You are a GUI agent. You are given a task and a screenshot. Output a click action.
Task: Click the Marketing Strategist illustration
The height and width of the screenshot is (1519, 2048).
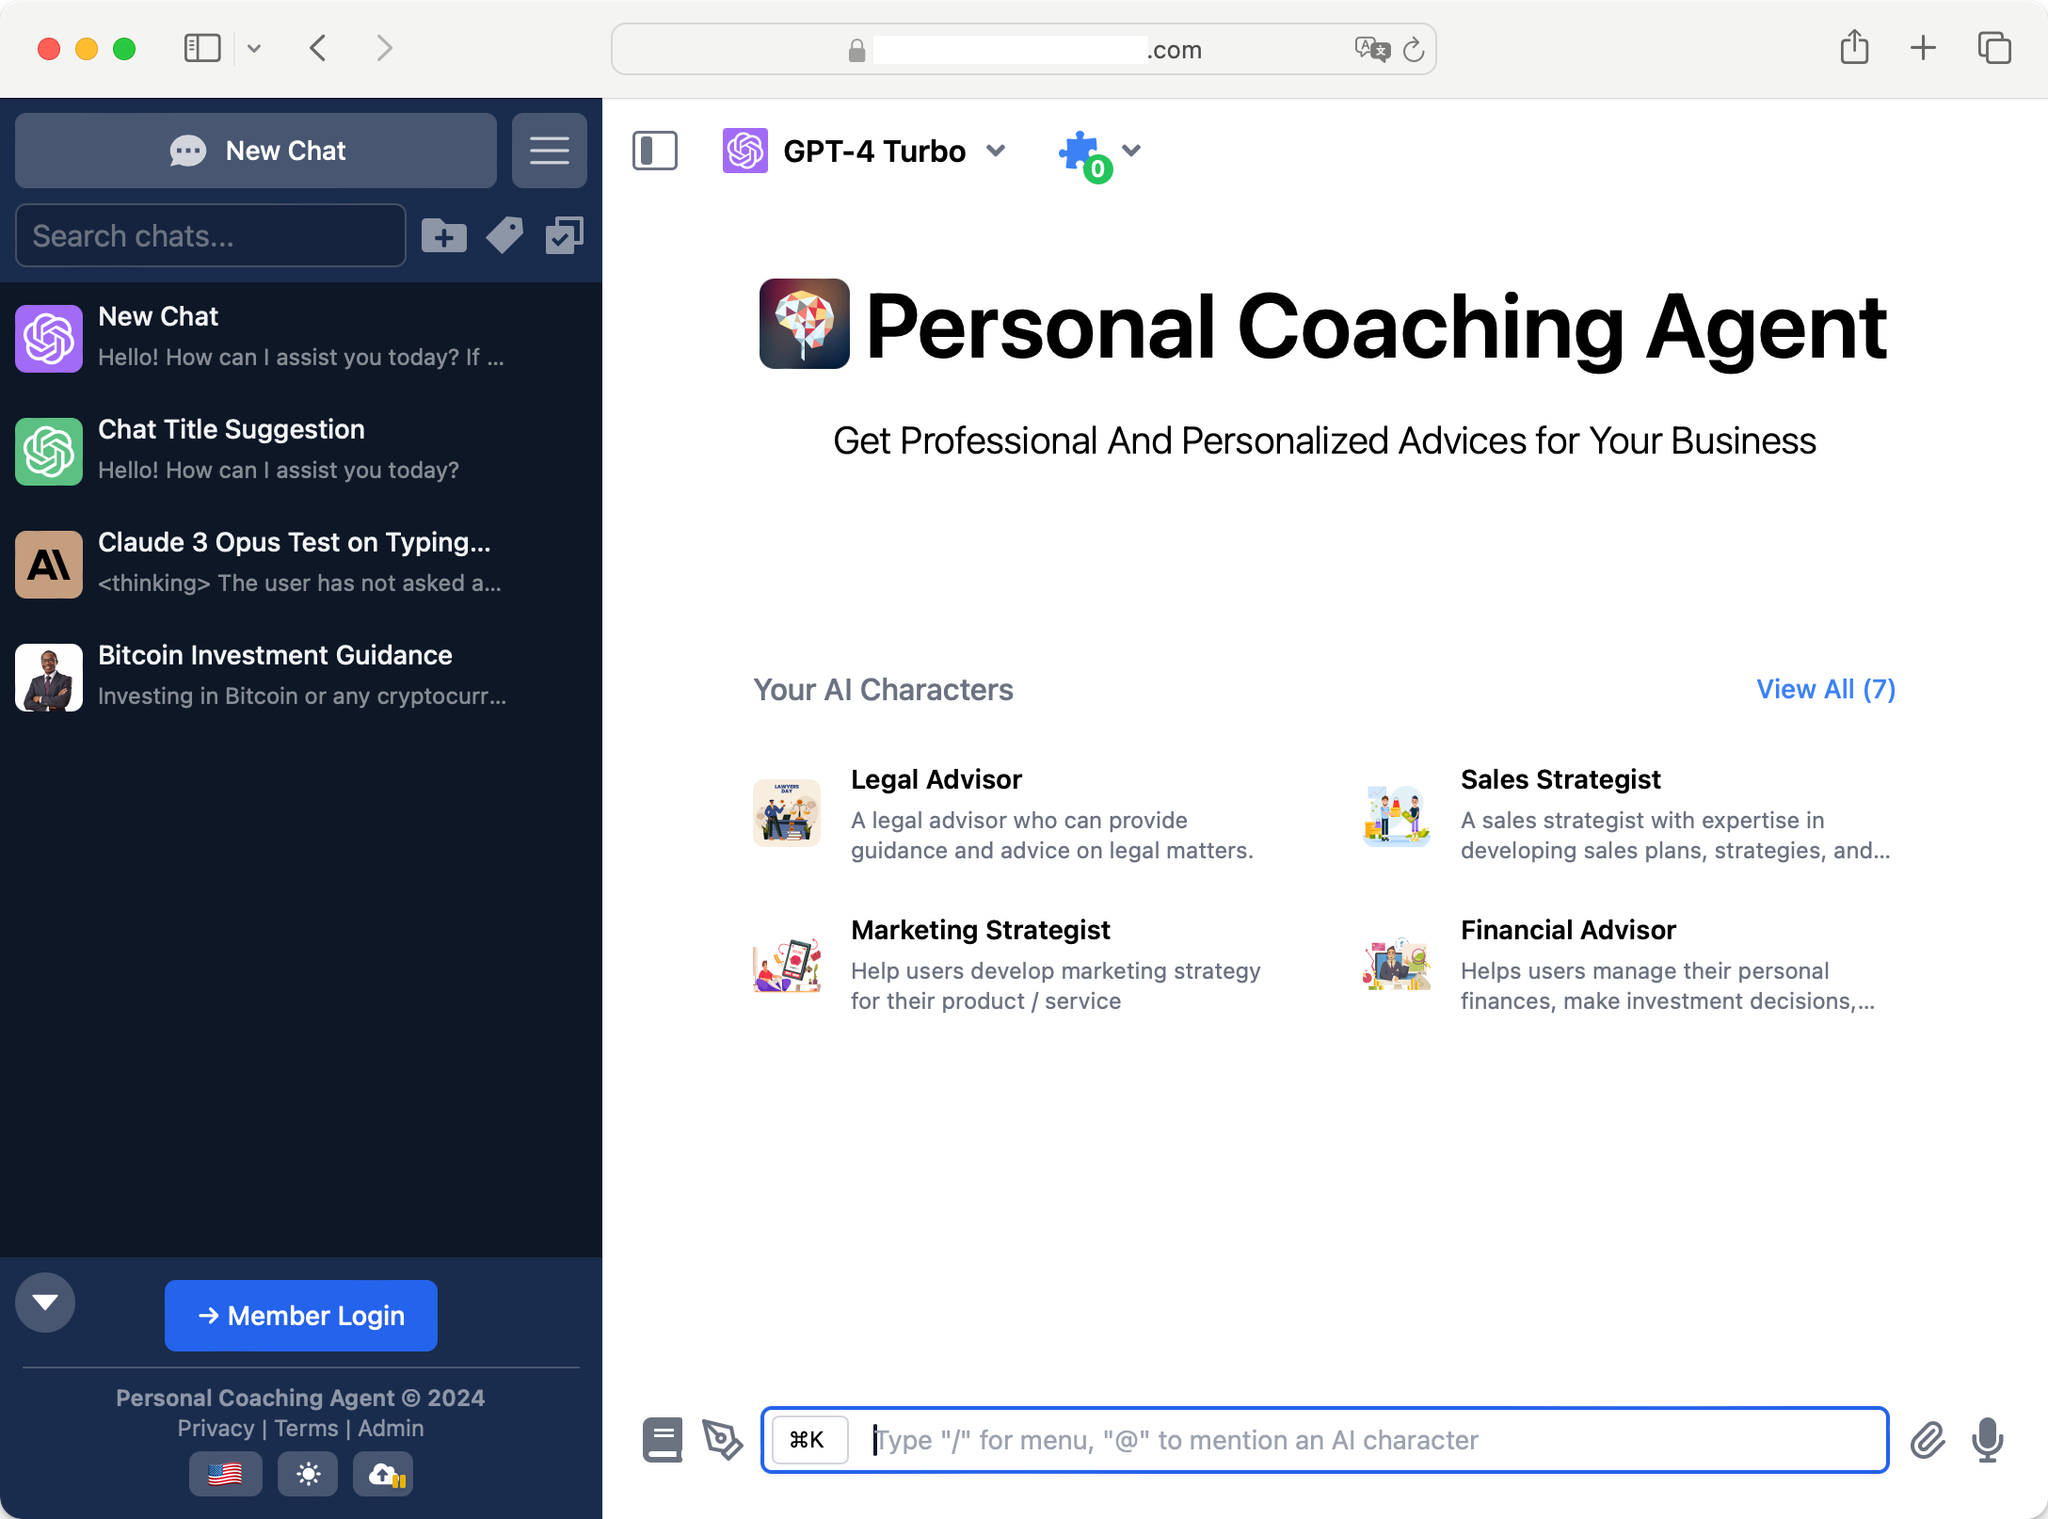787,964
